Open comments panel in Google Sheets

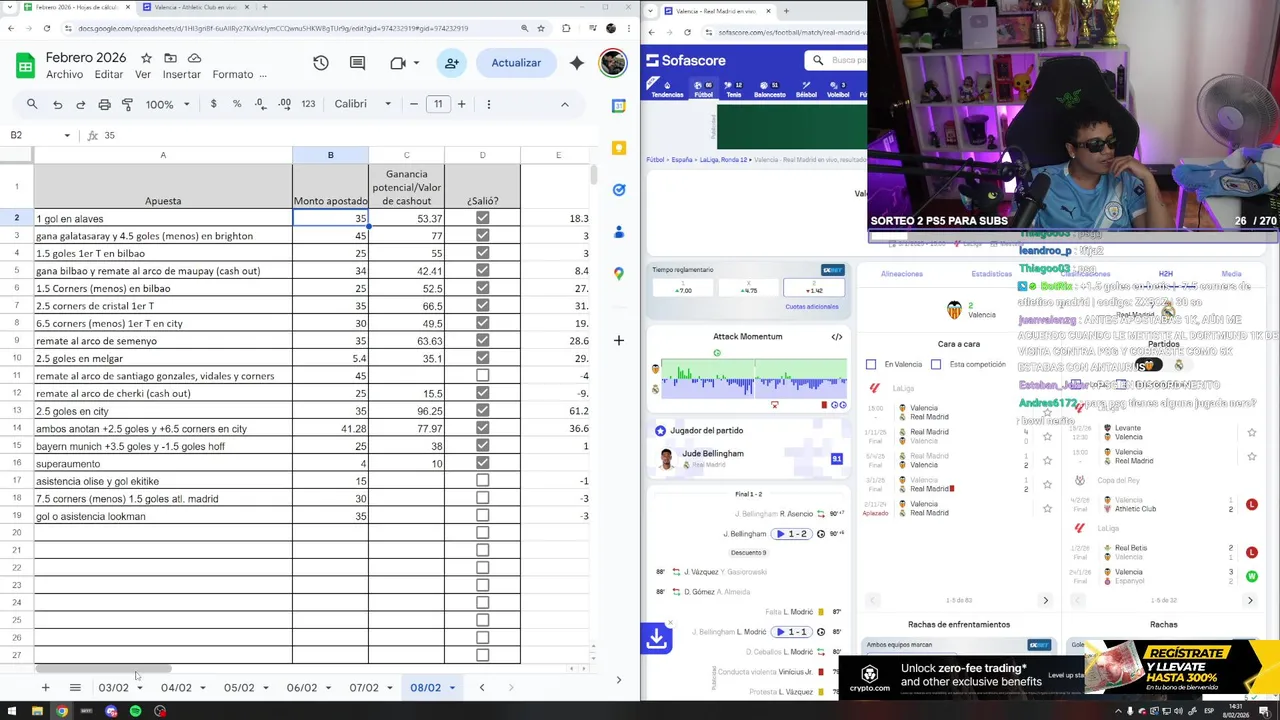[x=357, y=63]
